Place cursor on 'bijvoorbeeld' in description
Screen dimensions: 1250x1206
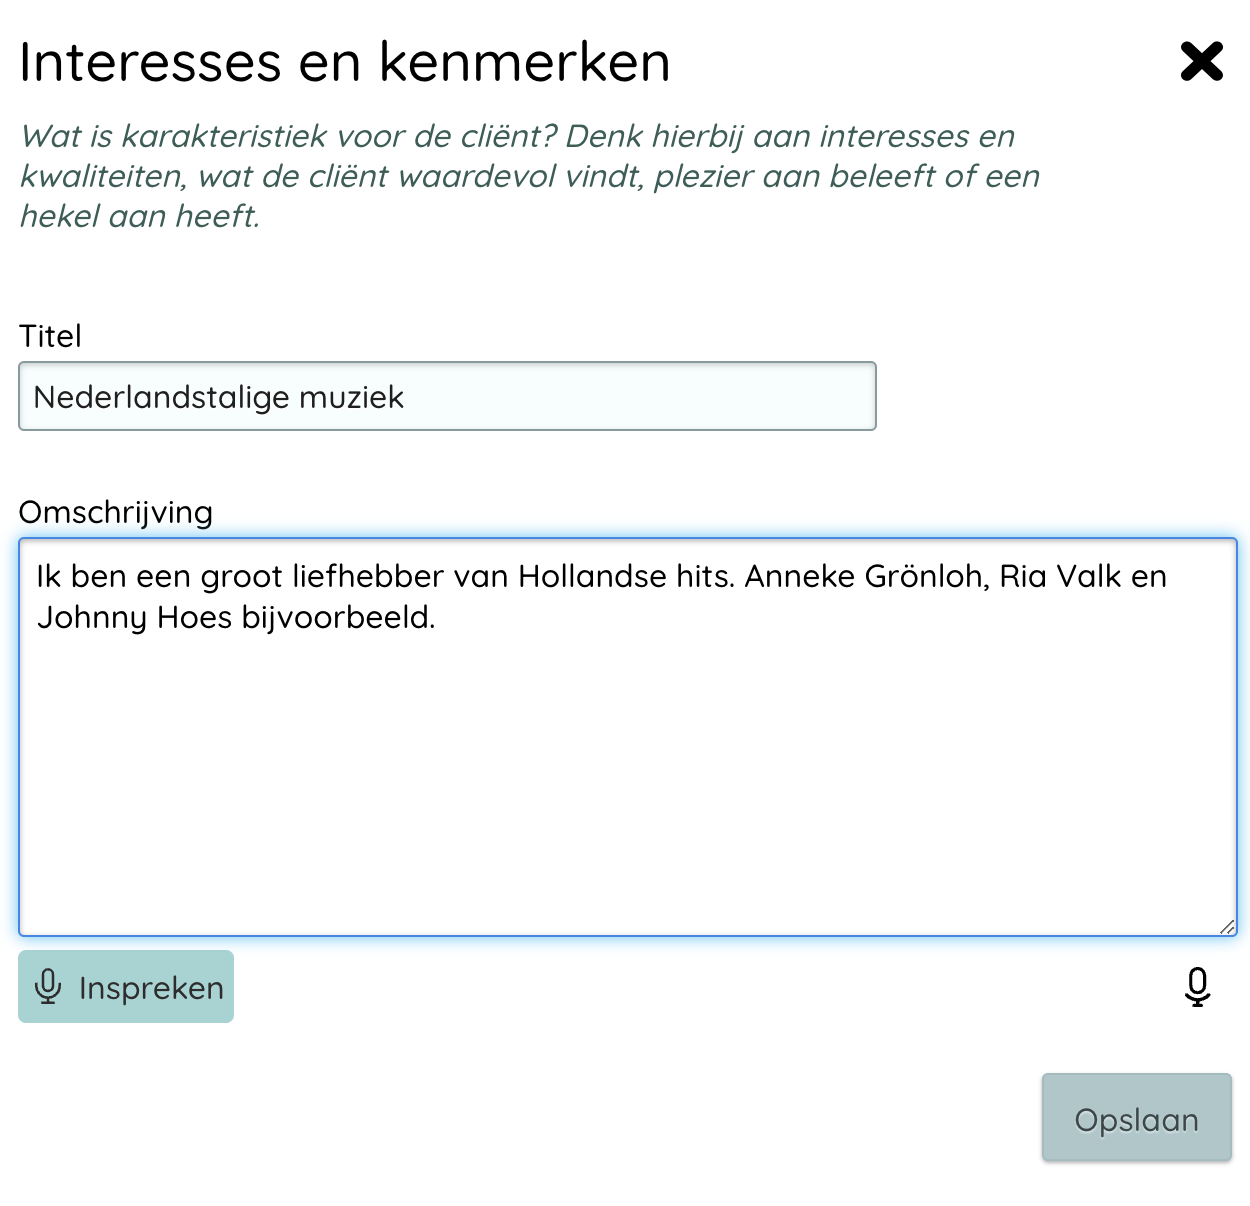337,617
